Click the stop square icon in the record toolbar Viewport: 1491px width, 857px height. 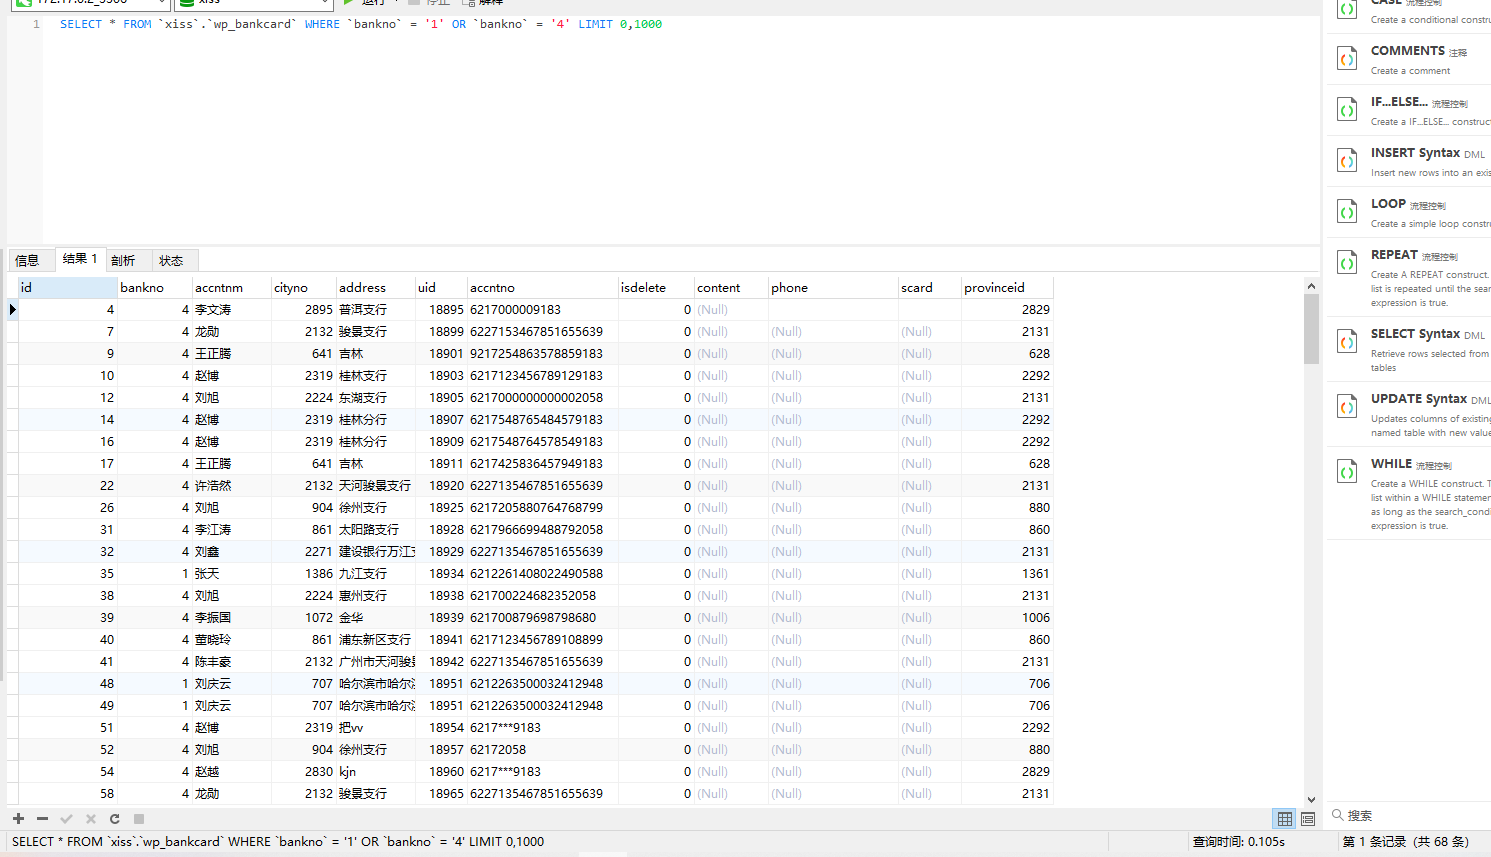tap(139, 818)
